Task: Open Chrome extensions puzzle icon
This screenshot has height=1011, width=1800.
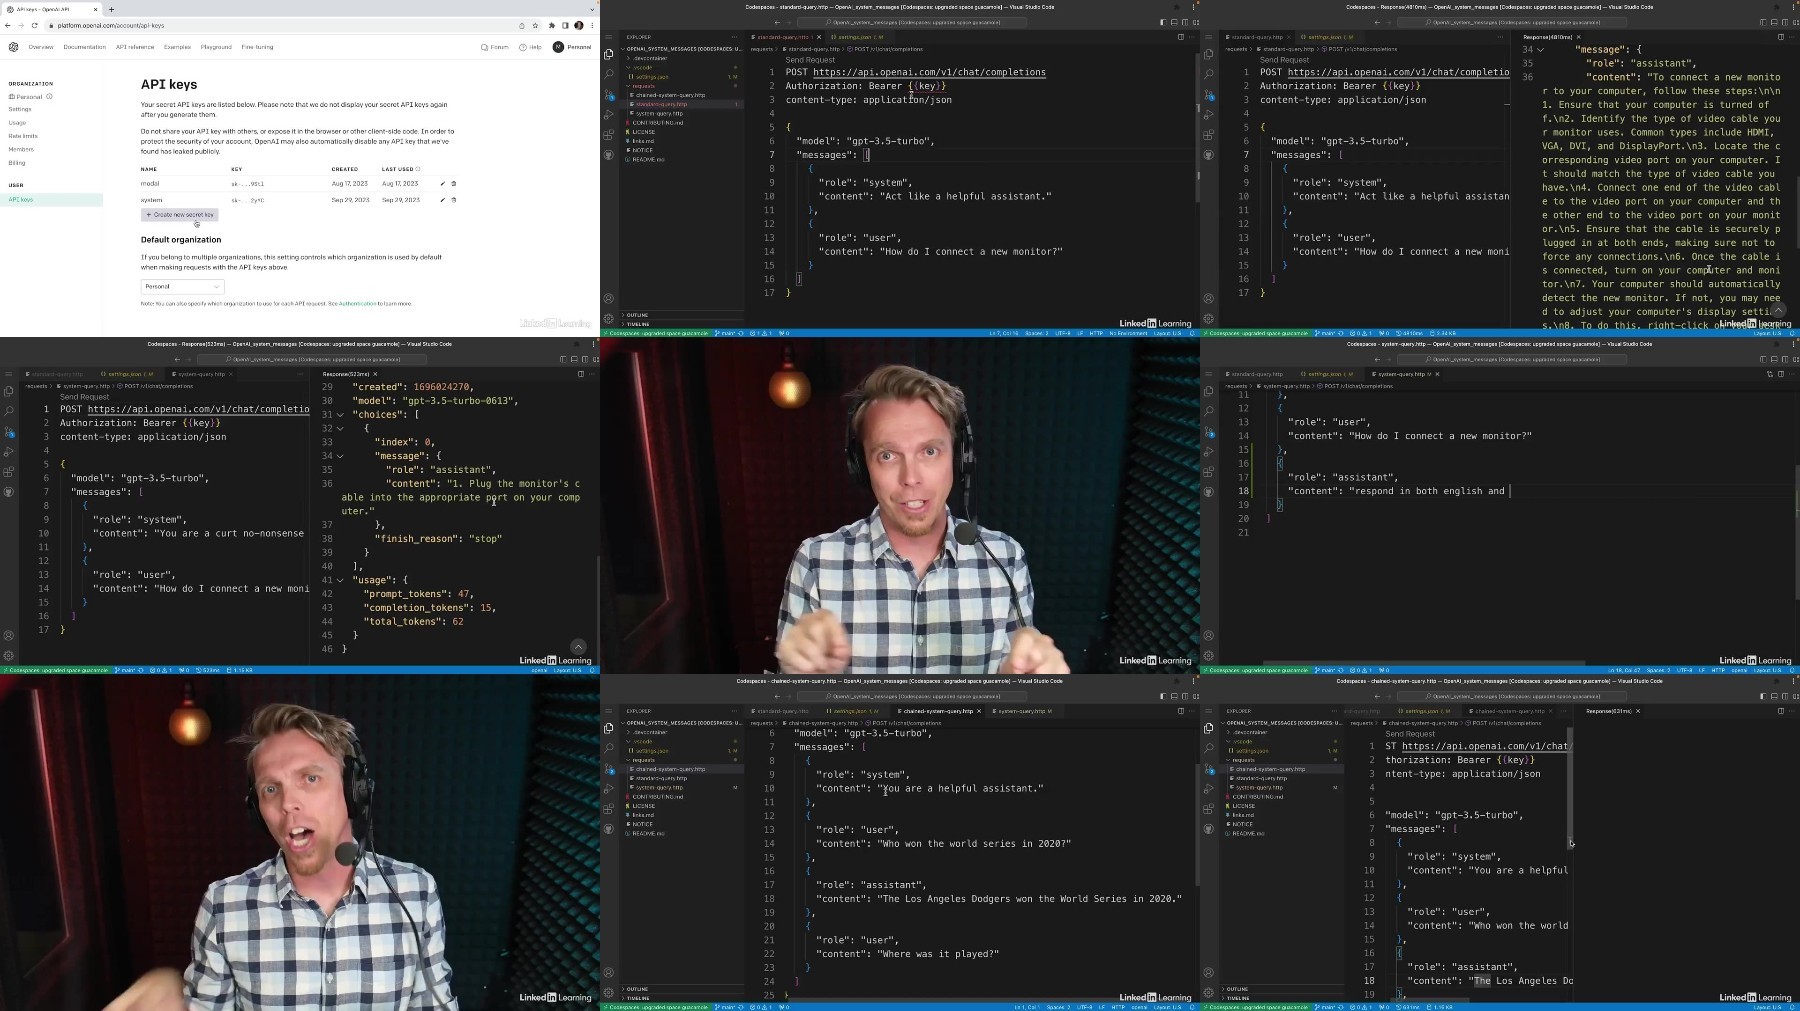Action: pos(551,25)
